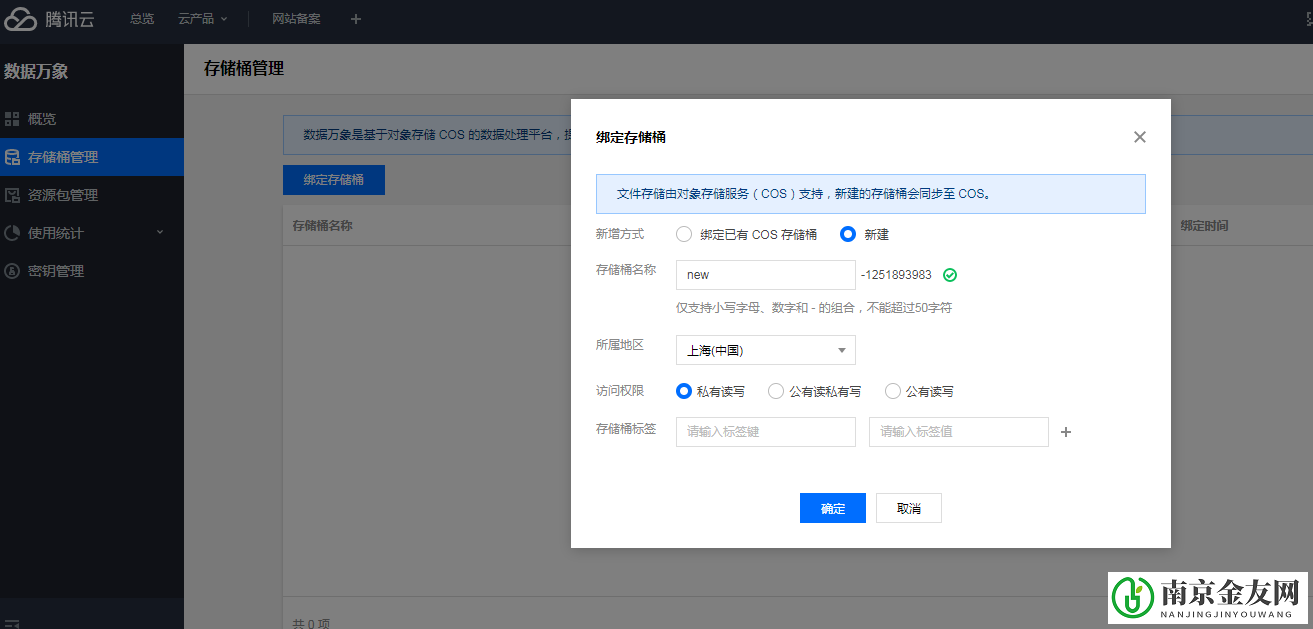Expand the 使用统计 sidebar section
Screen dimensions: 1313x629
click(x=158, y=232)
